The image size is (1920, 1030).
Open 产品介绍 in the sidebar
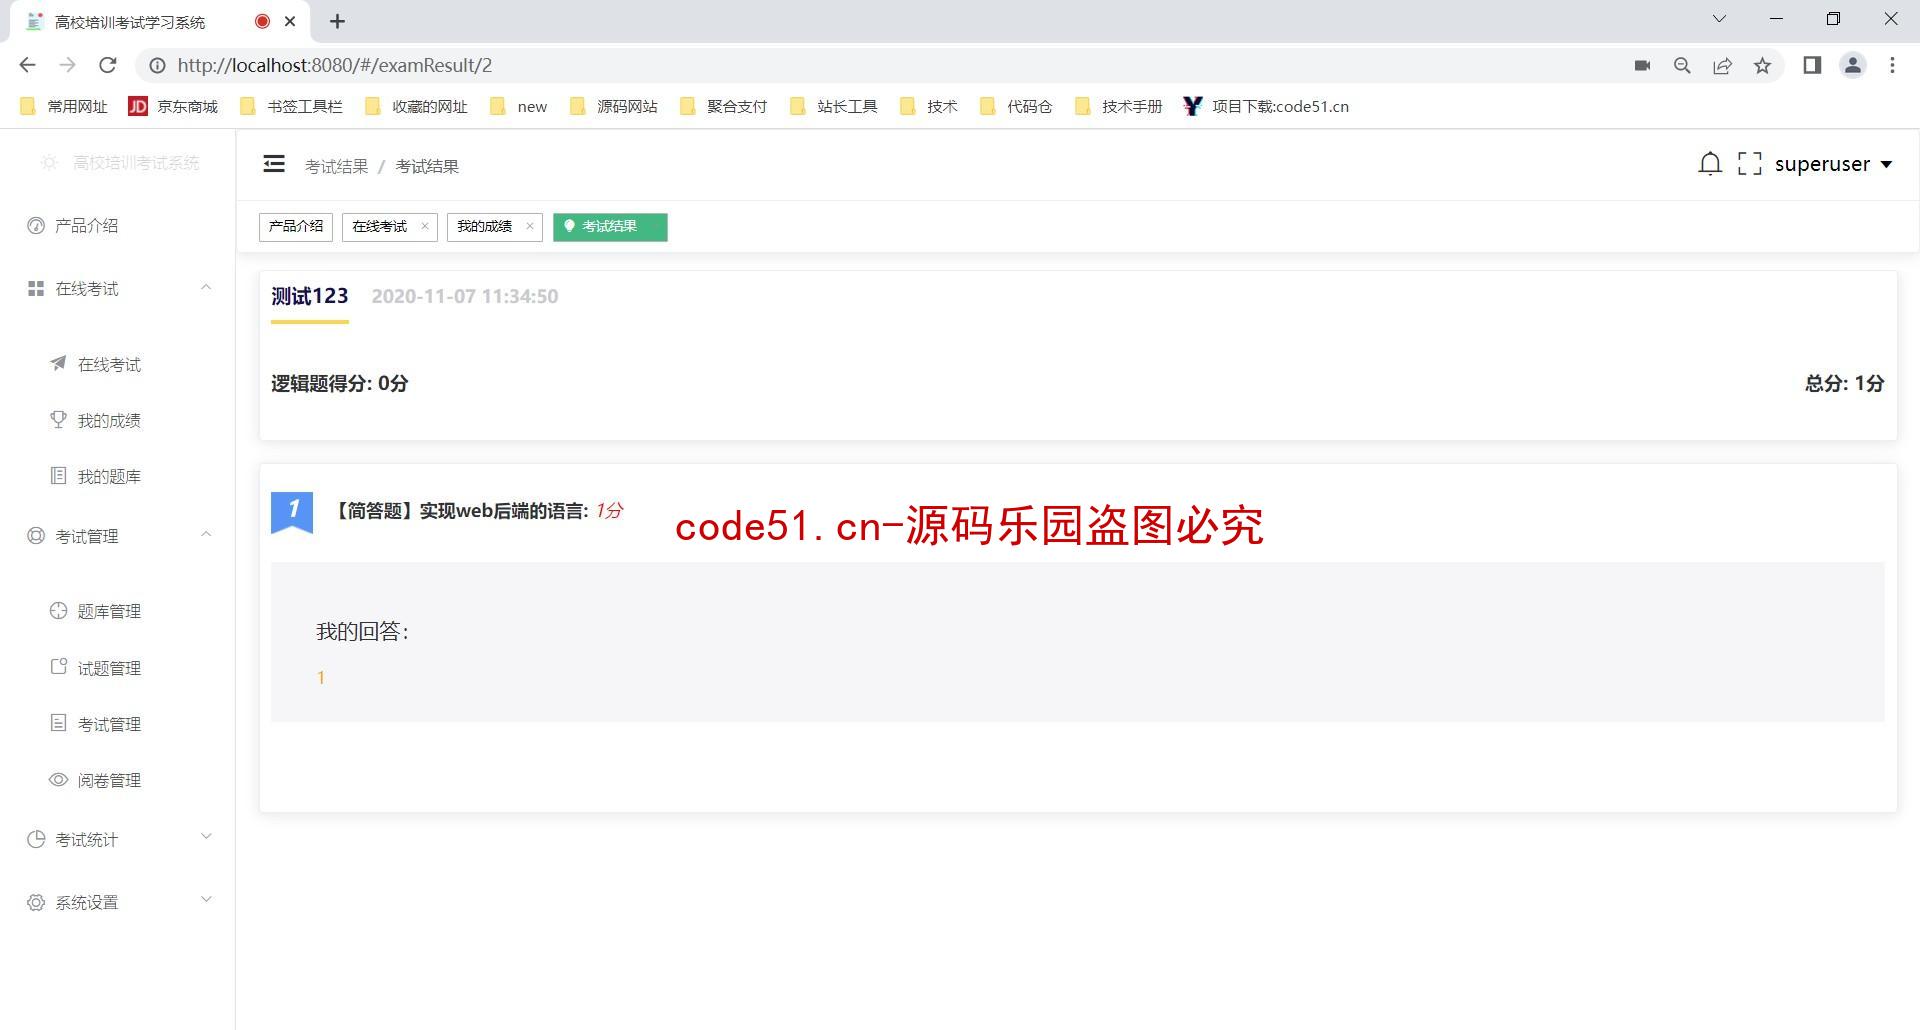click(x=117, y=226)
